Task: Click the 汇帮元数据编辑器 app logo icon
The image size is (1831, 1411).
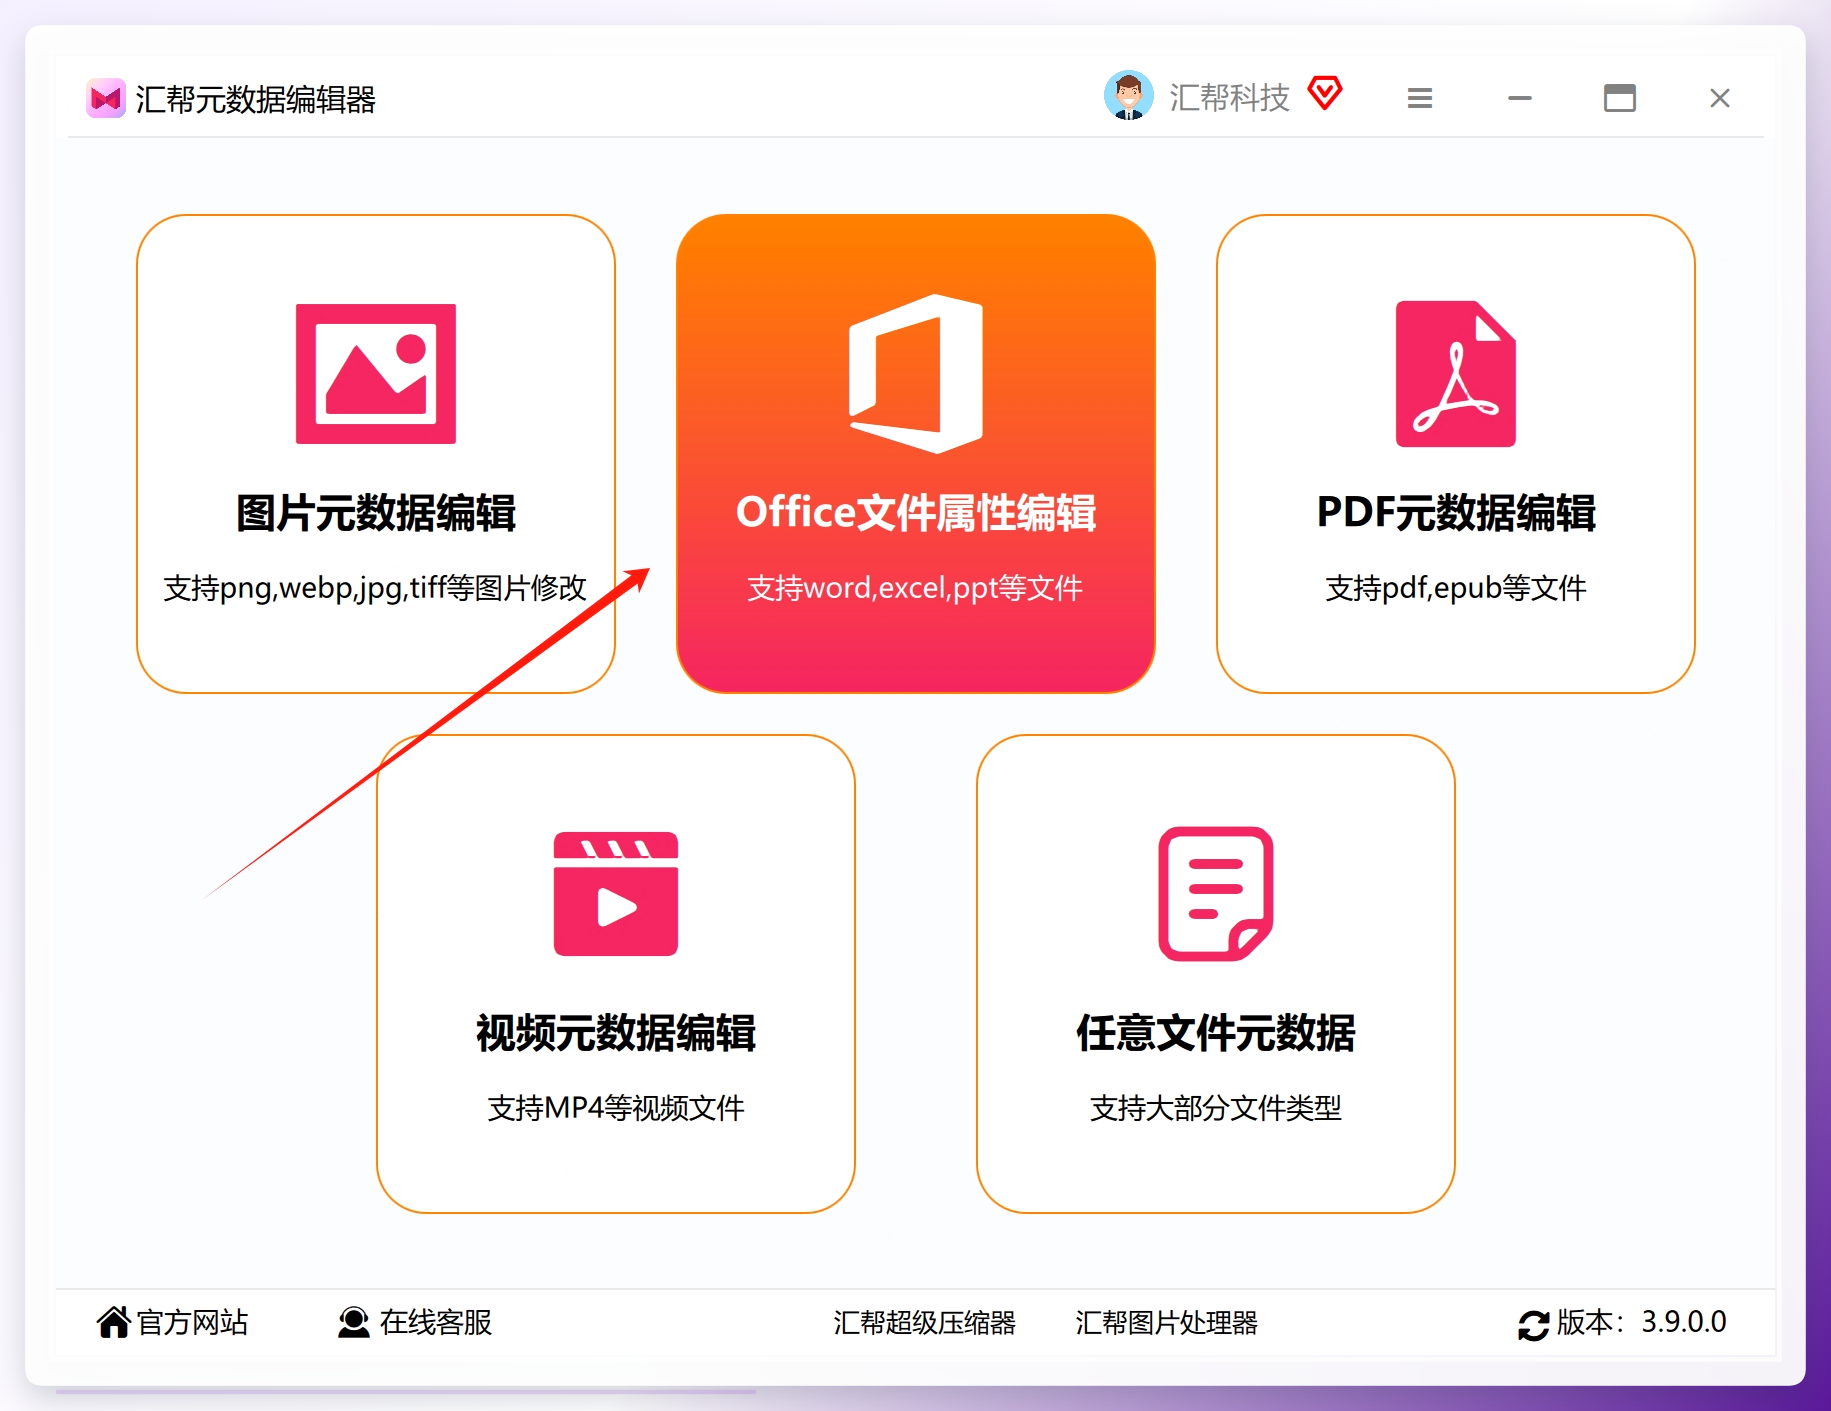Action: click(105, 98)
